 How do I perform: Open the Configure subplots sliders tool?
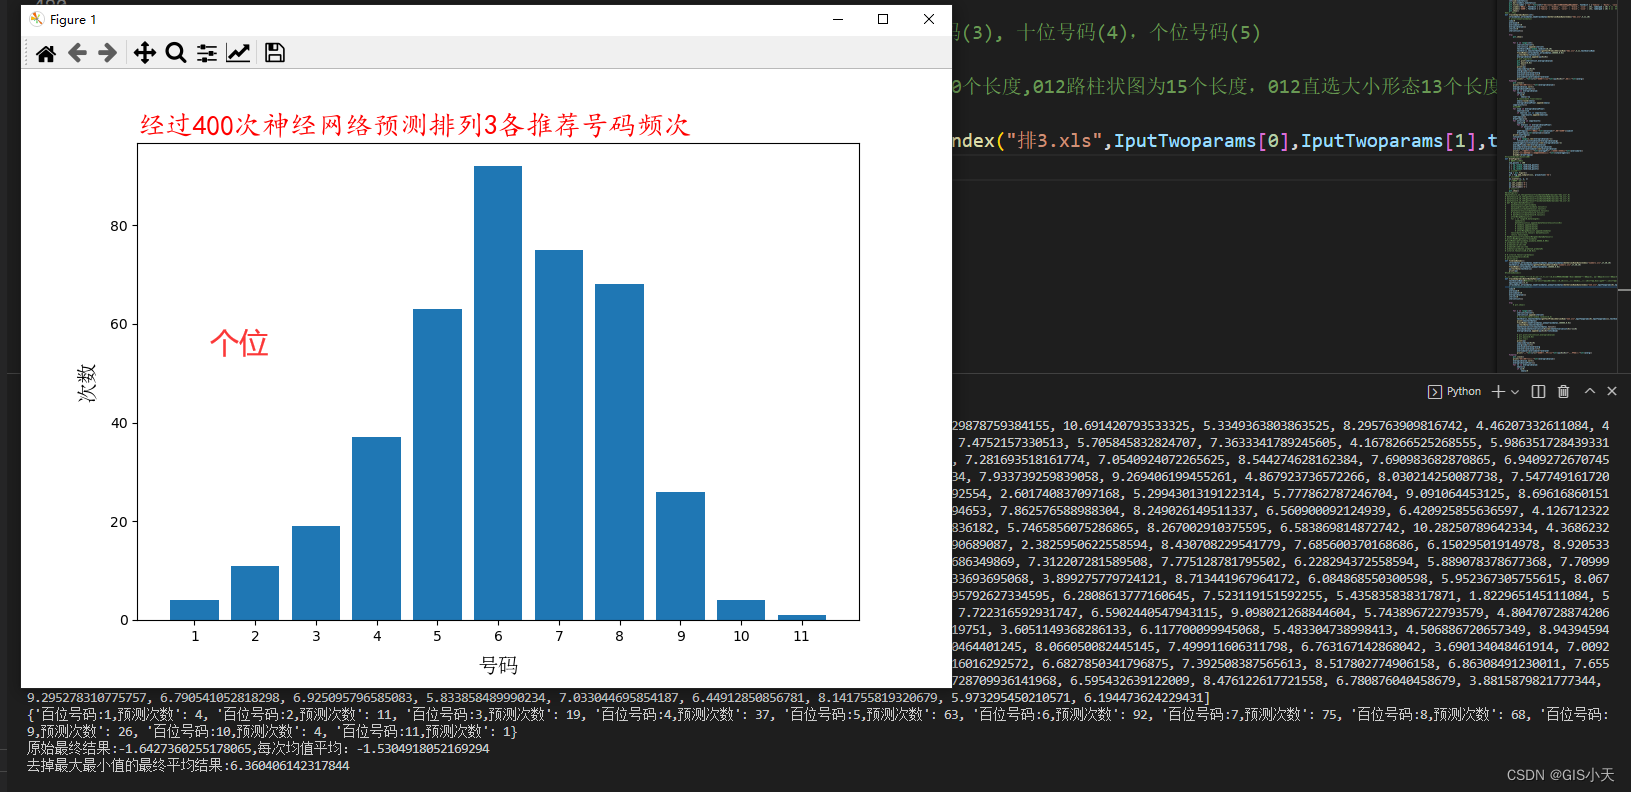coord(207,53)
